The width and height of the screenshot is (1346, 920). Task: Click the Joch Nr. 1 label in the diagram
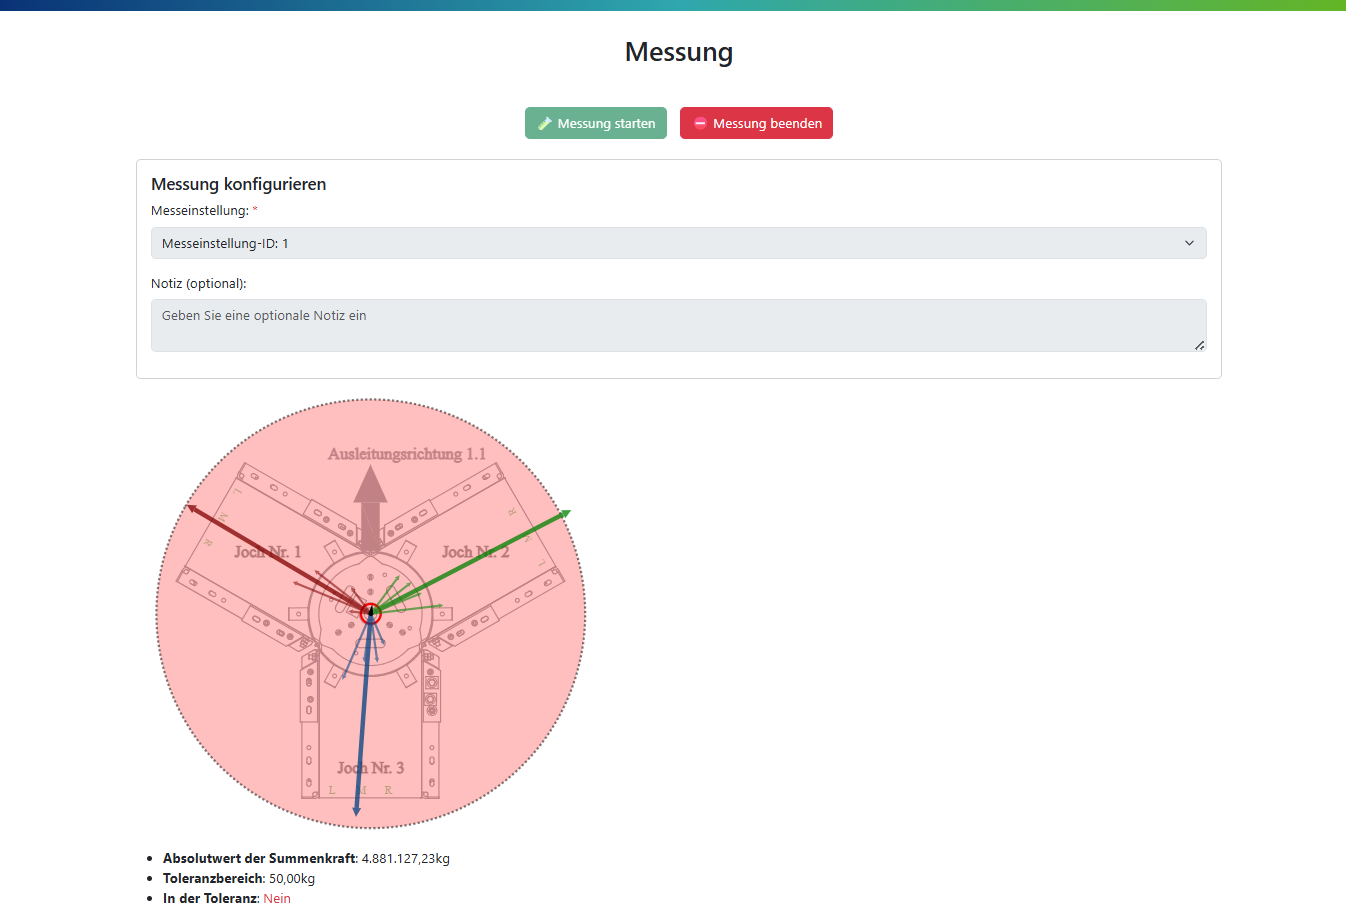tap(267, 552)
